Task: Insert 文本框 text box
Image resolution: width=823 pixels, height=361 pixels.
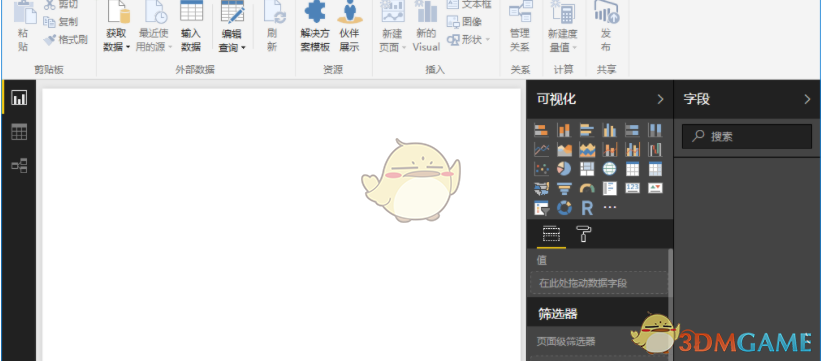Action: (x=469, y=5)
